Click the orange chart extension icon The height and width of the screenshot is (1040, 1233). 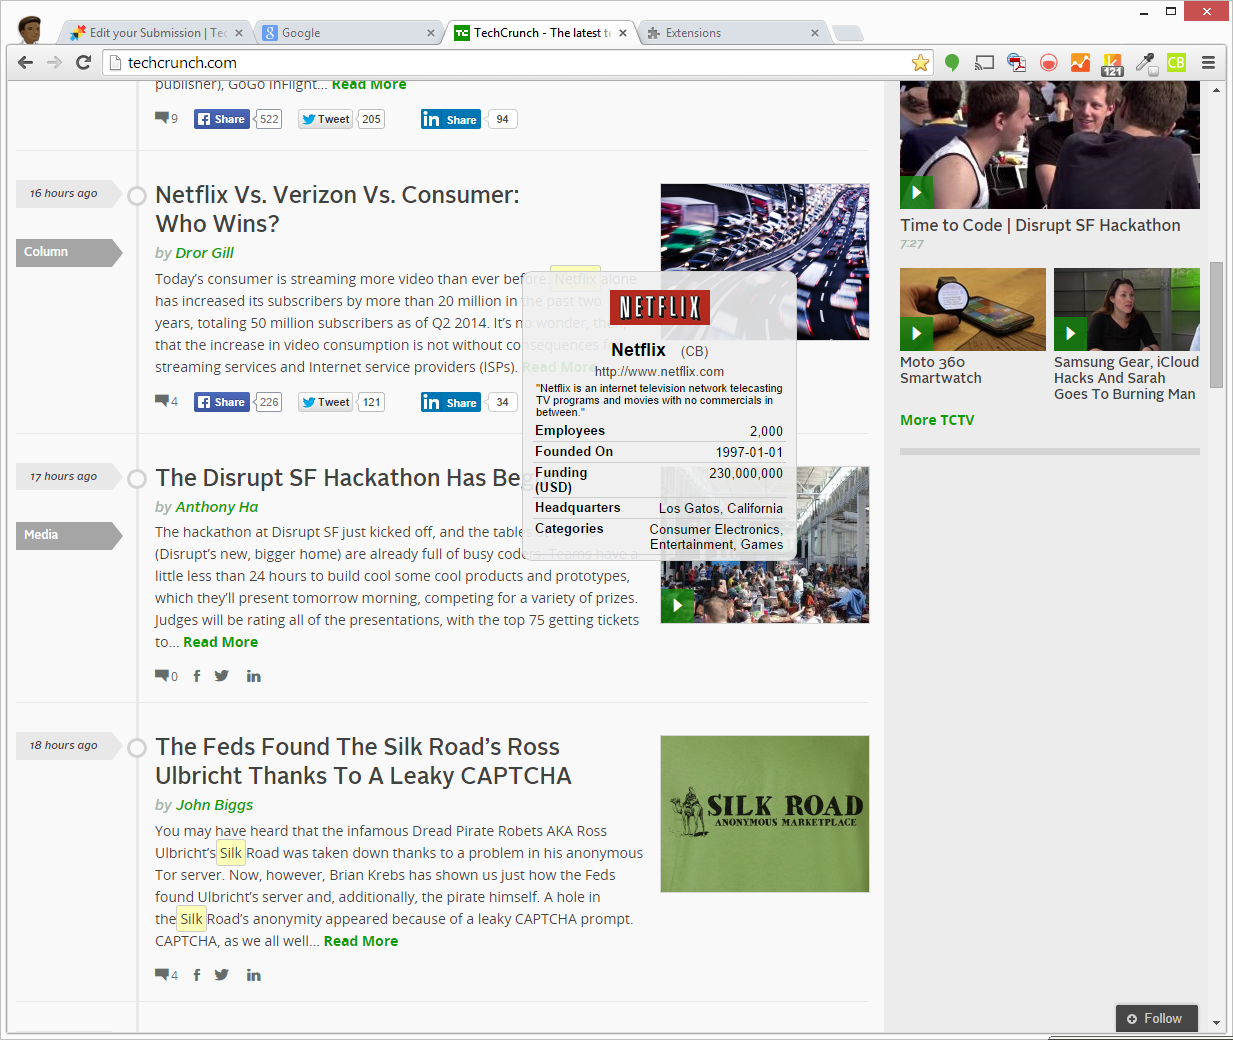(1080, 63)
